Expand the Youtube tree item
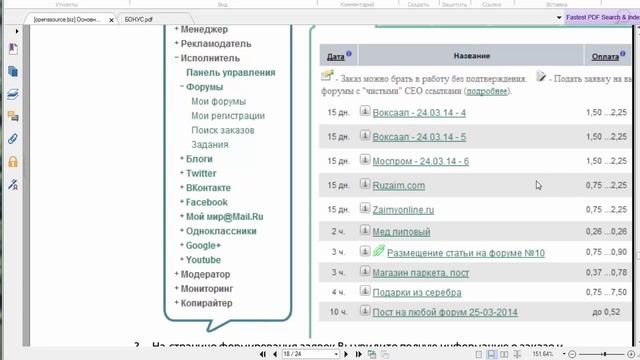Screen dimensions: 640x360 pyautogui.click(x=182, y=259)
